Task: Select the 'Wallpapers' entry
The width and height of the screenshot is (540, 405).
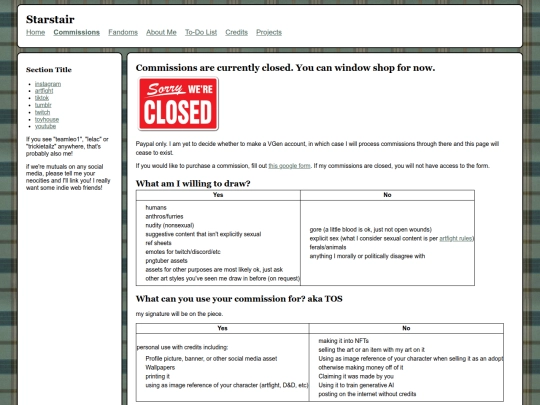Action: 160,367
